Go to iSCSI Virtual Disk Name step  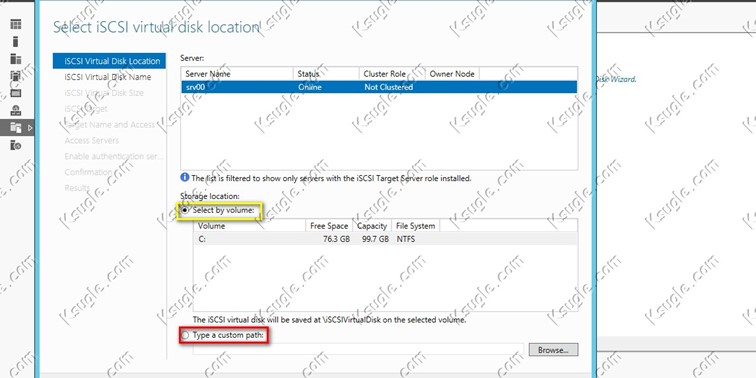(108, 77)
